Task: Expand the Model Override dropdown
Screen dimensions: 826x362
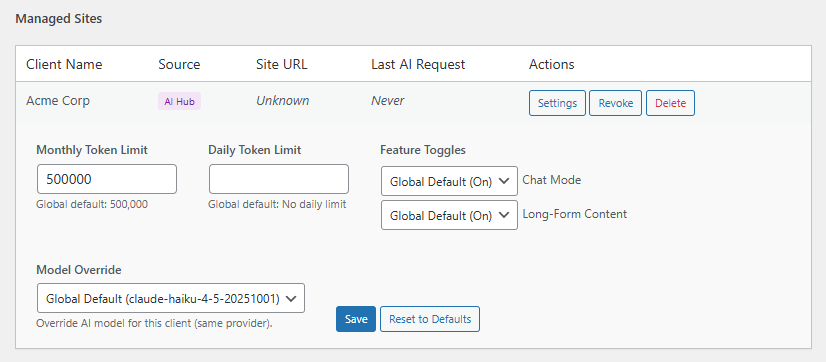Action: [x=171, y=298]
